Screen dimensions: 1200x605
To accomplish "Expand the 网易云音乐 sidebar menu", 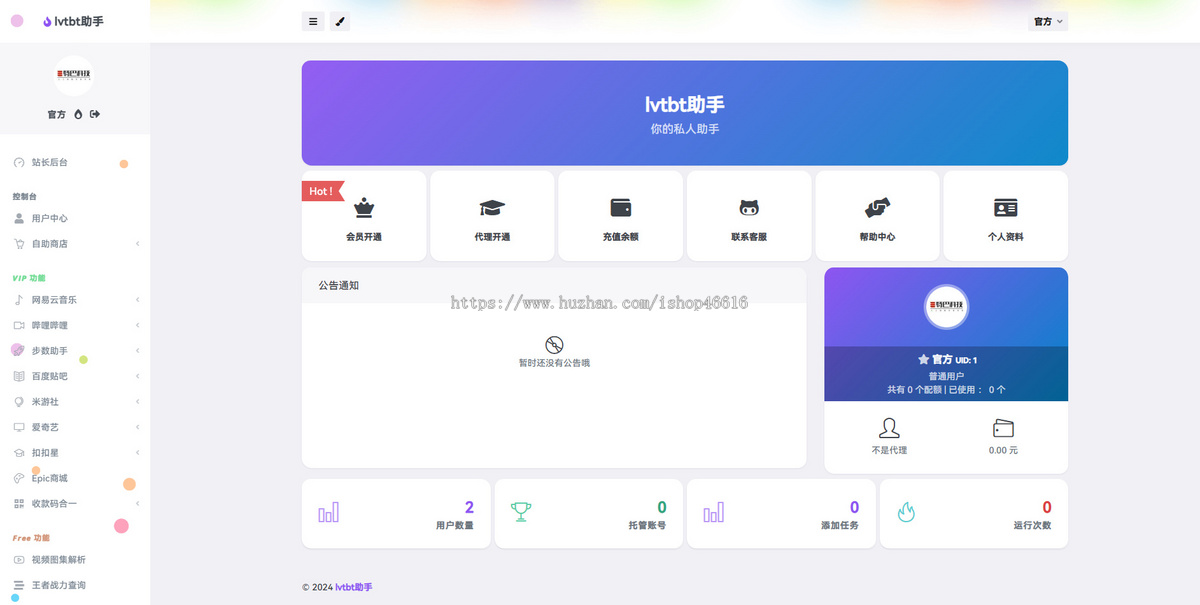I will point(75,300).
